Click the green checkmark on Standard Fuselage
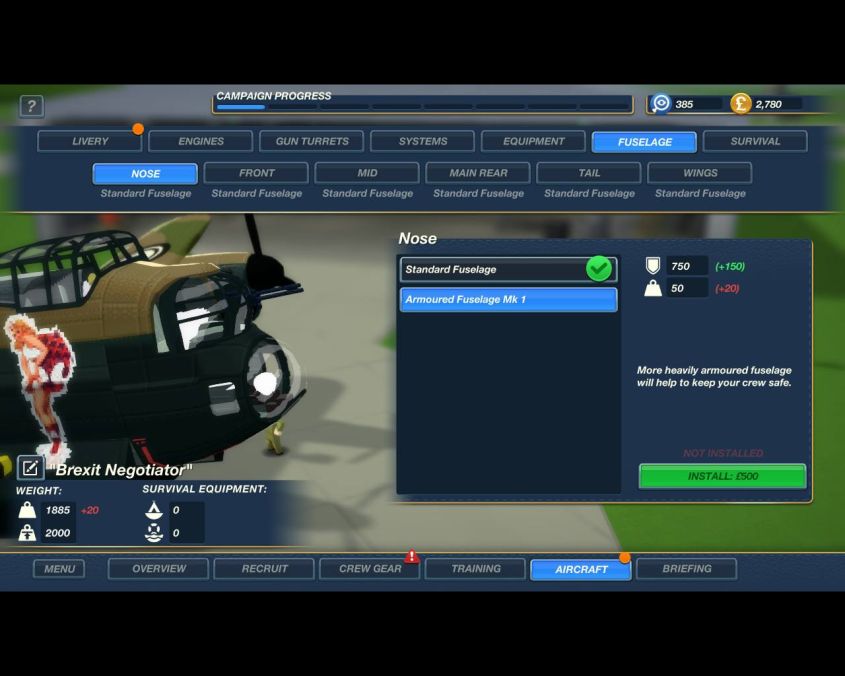845x676 pixels. point(599,268)
